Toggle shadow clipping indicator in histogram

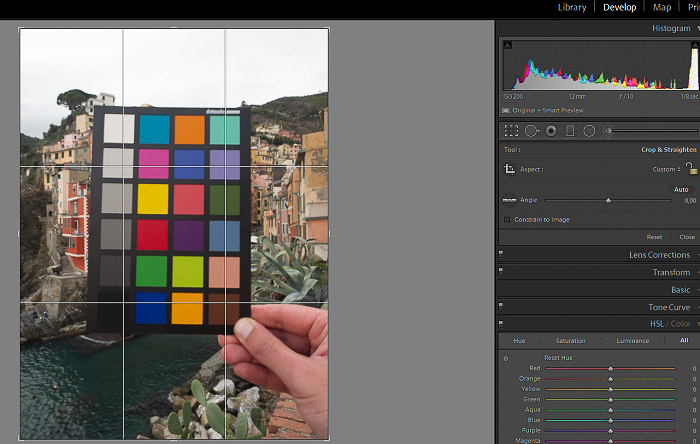point(508,45)
